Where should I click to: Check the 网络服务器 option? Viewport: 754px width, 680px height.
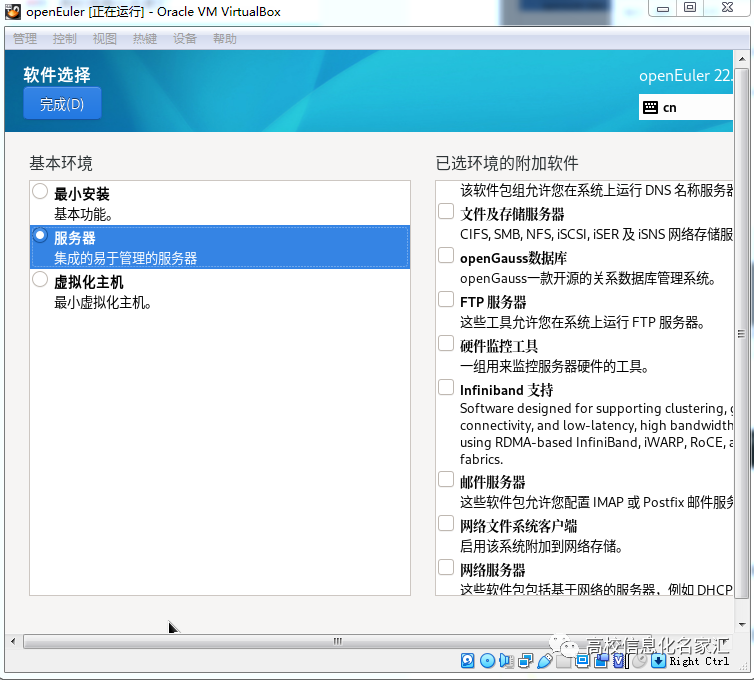(x=446, y=567)
